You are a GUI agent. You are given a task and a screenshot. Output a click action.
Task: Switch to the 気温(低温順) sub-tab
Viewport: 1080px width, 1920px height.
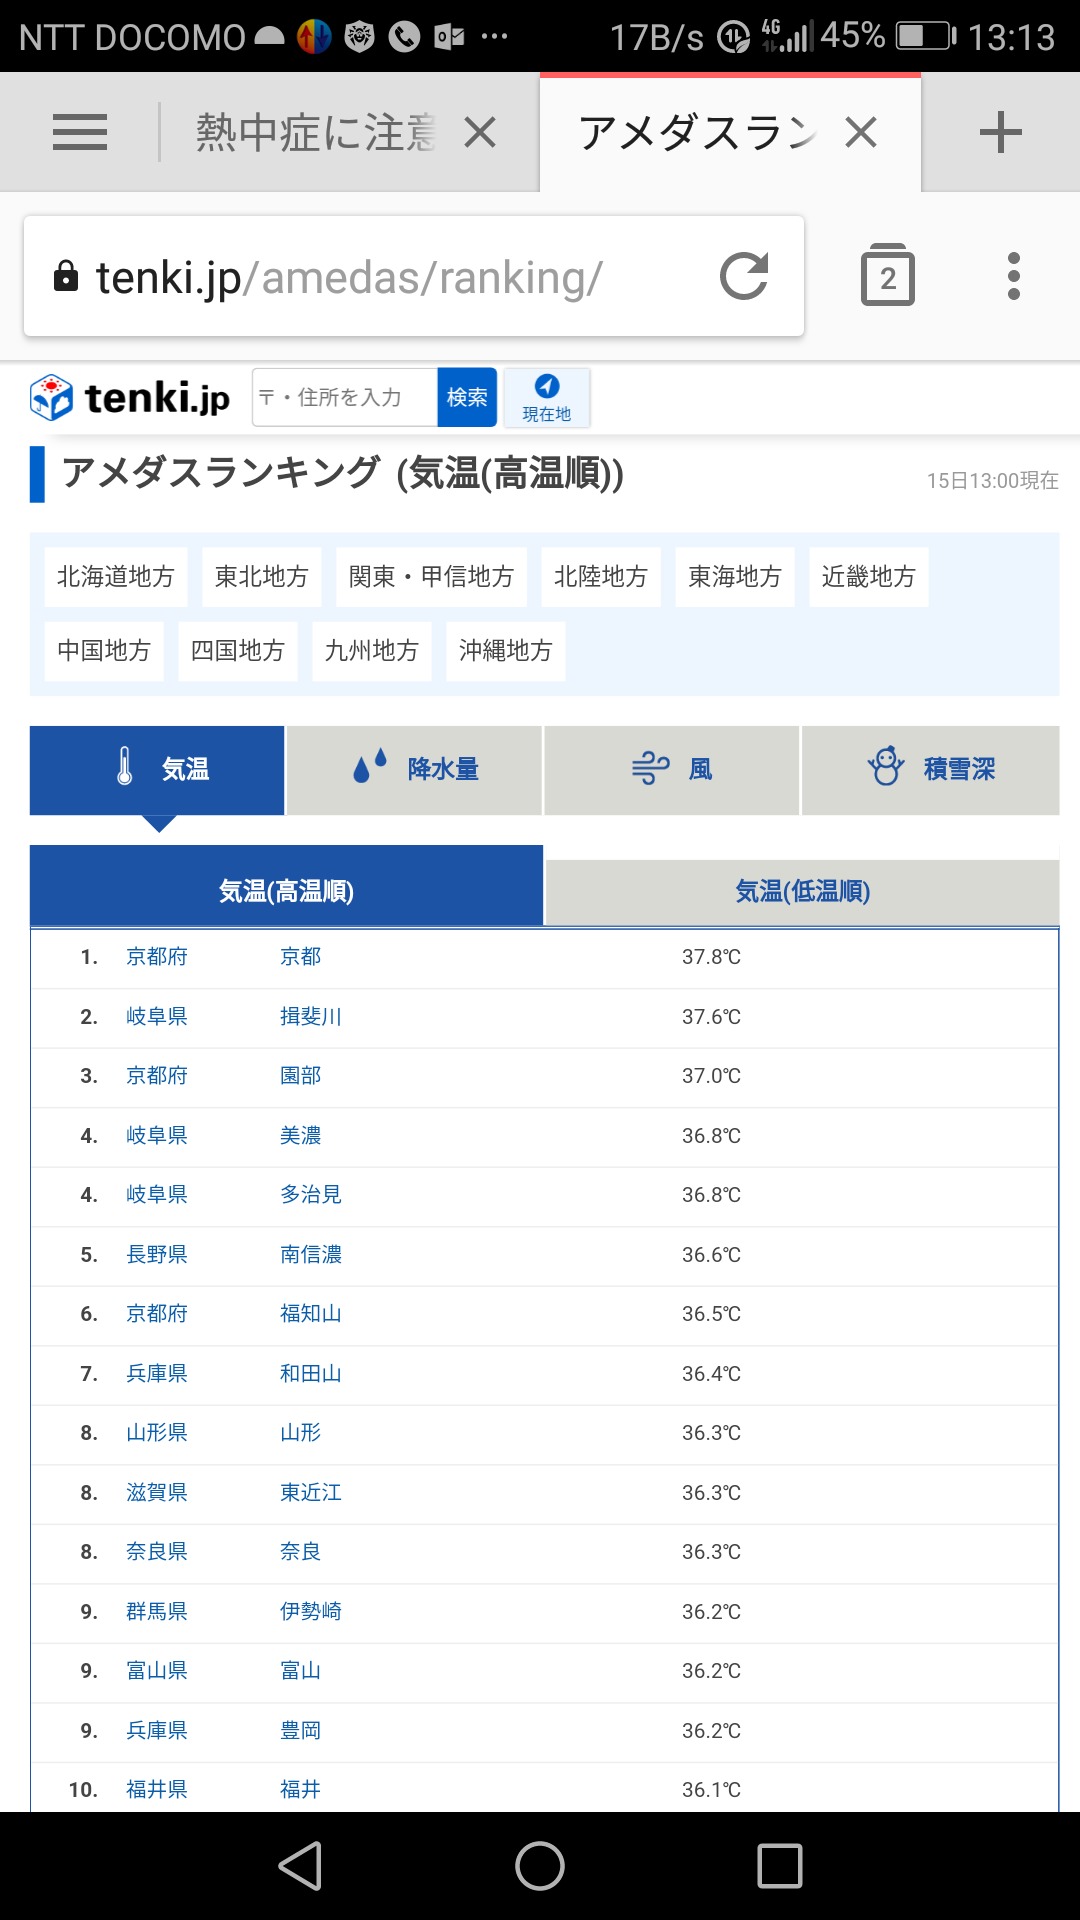(x=803, y=891)
